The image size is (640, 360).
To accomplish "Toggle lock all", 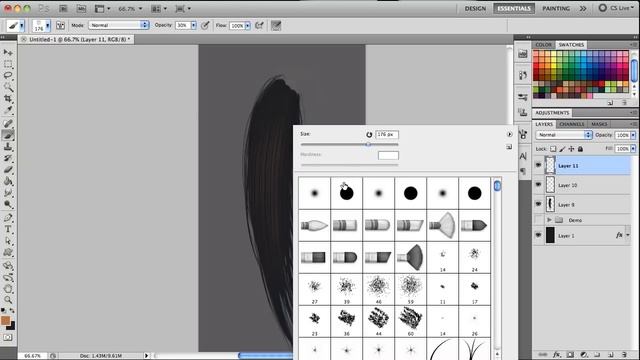I will click(x=580, y=149).
